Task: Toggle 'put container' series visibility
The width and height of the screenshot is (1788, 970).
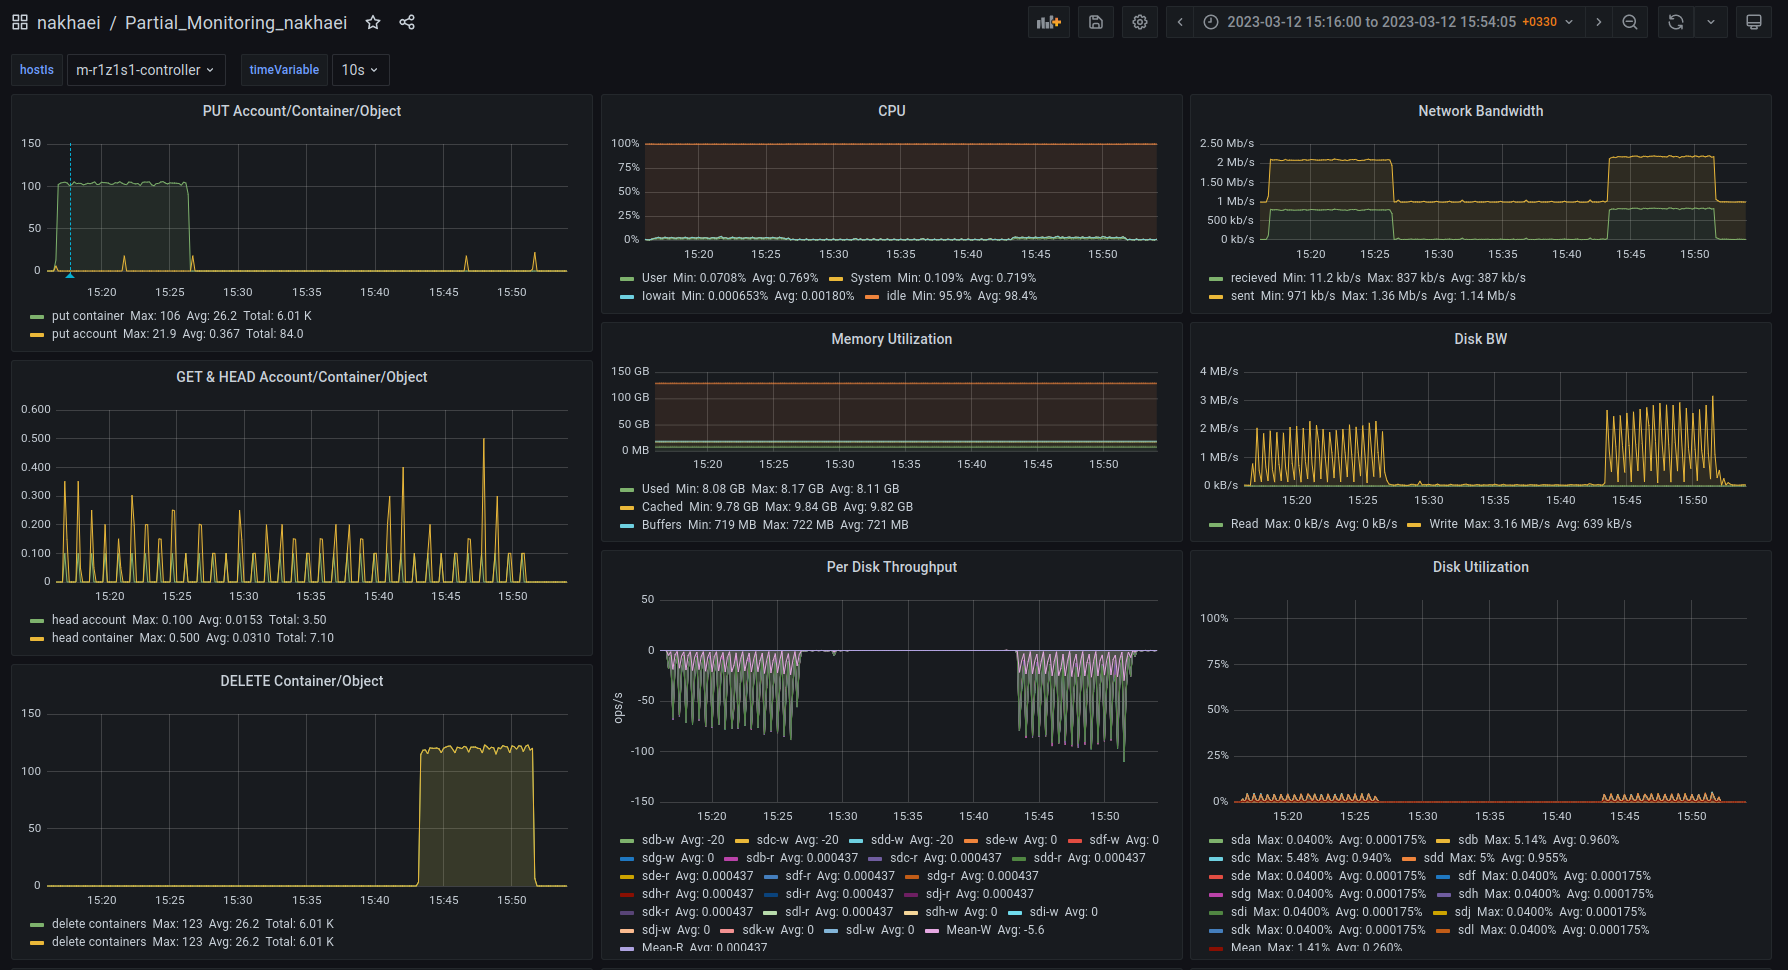Action: pos(88,316)
